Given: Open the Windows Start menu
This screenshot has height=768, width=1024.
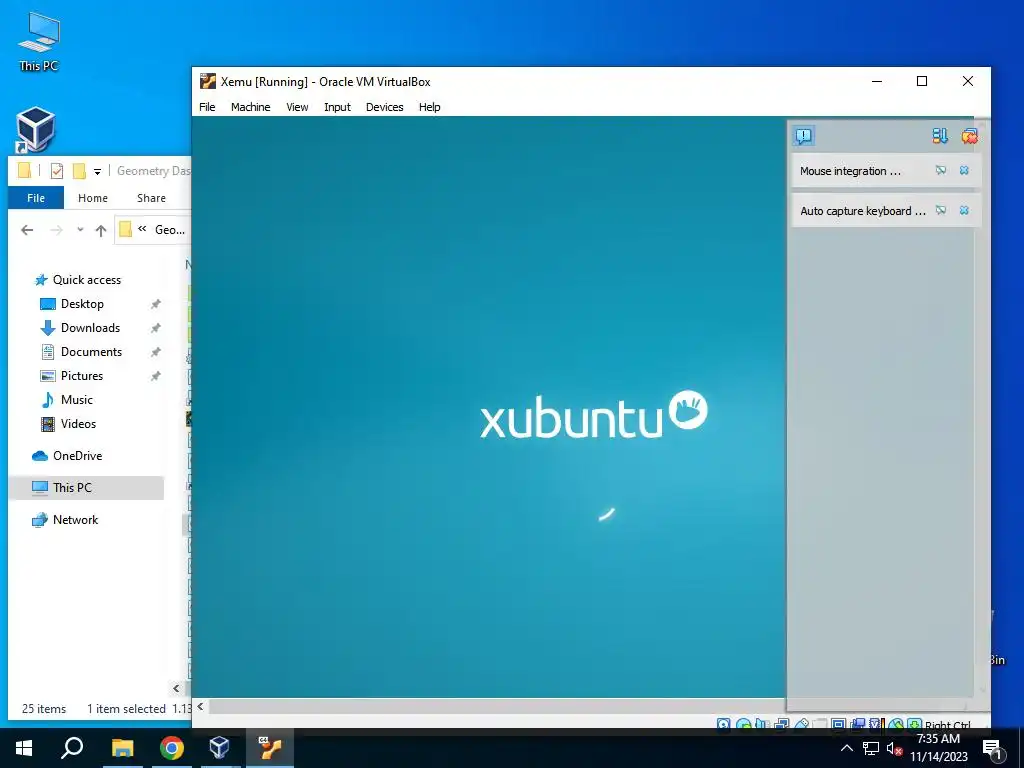Looking at the screenshot, I should pos(24,748).
